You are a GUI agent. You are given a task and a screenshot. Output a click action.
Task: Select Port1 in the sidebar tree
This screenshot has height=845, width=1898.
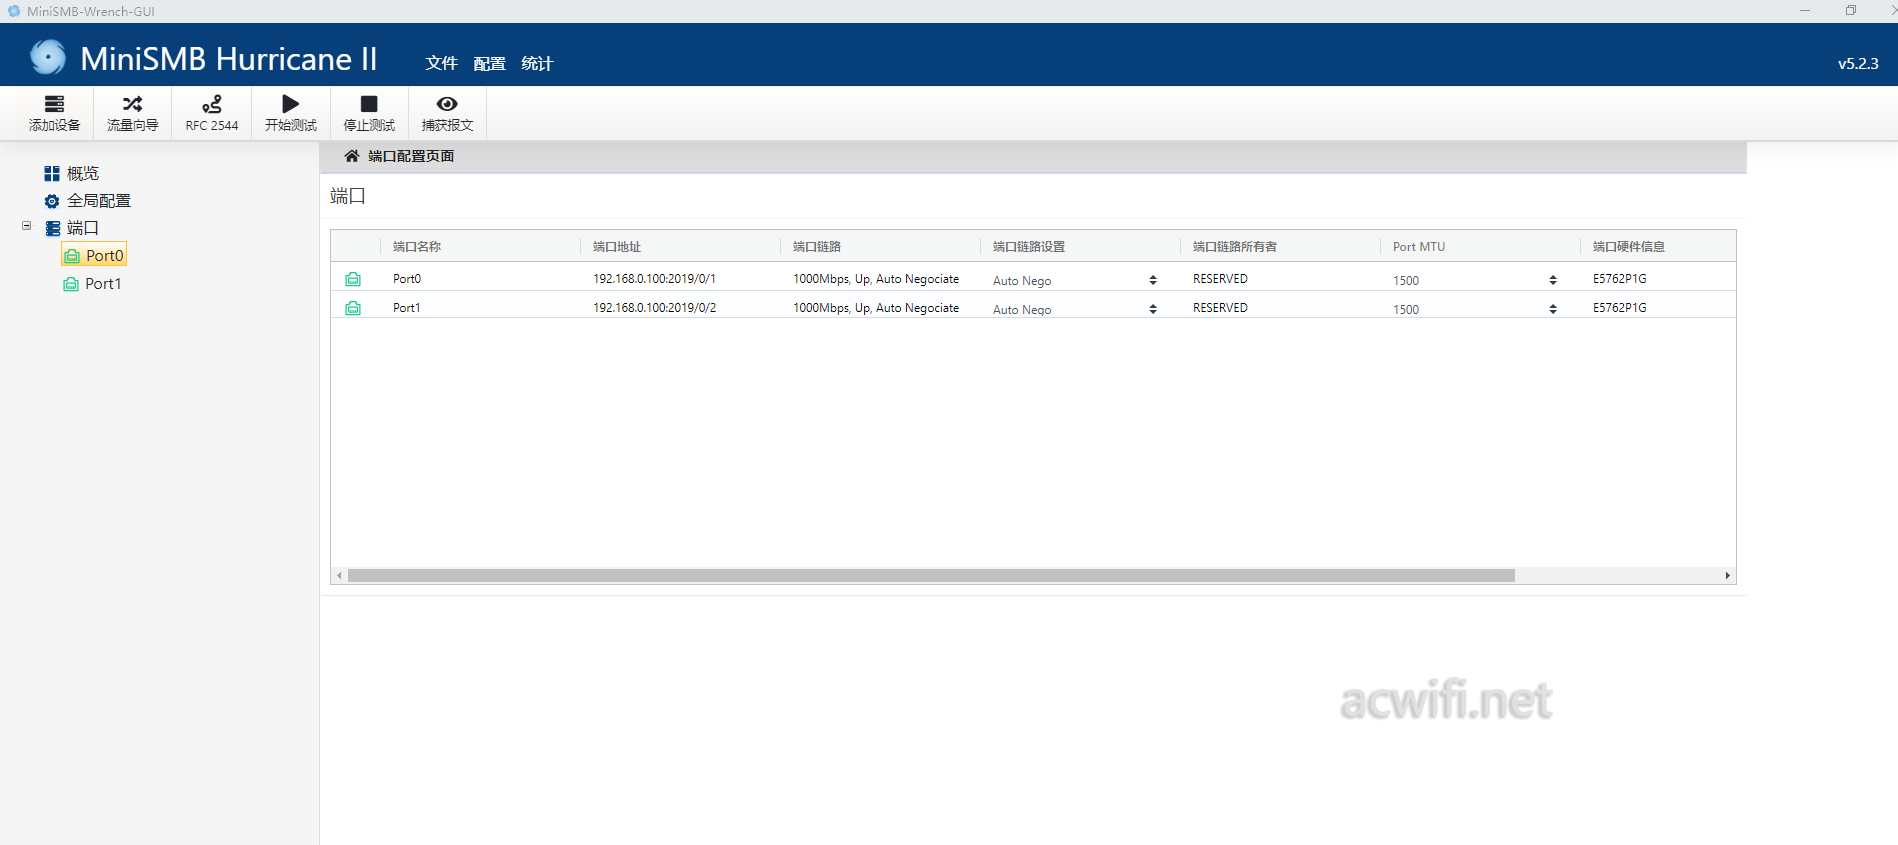(x=93, y=284)
